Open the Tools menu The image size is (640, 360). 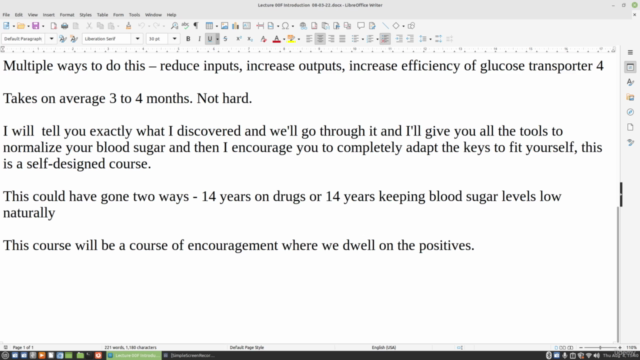pos(134,15)
